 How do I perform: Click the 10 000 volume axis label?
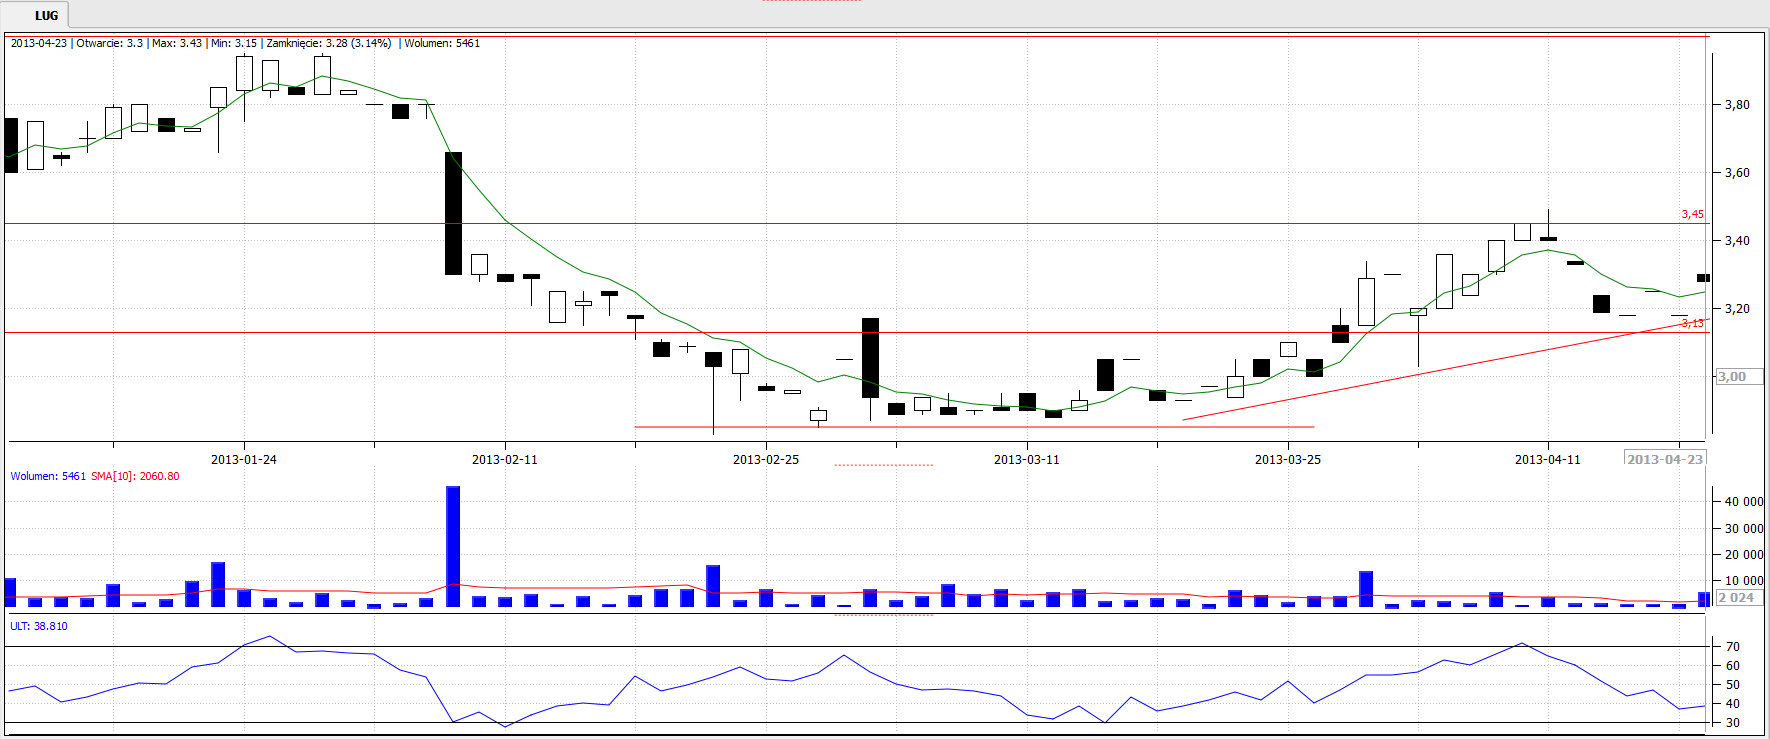[x=1744, y=580]
